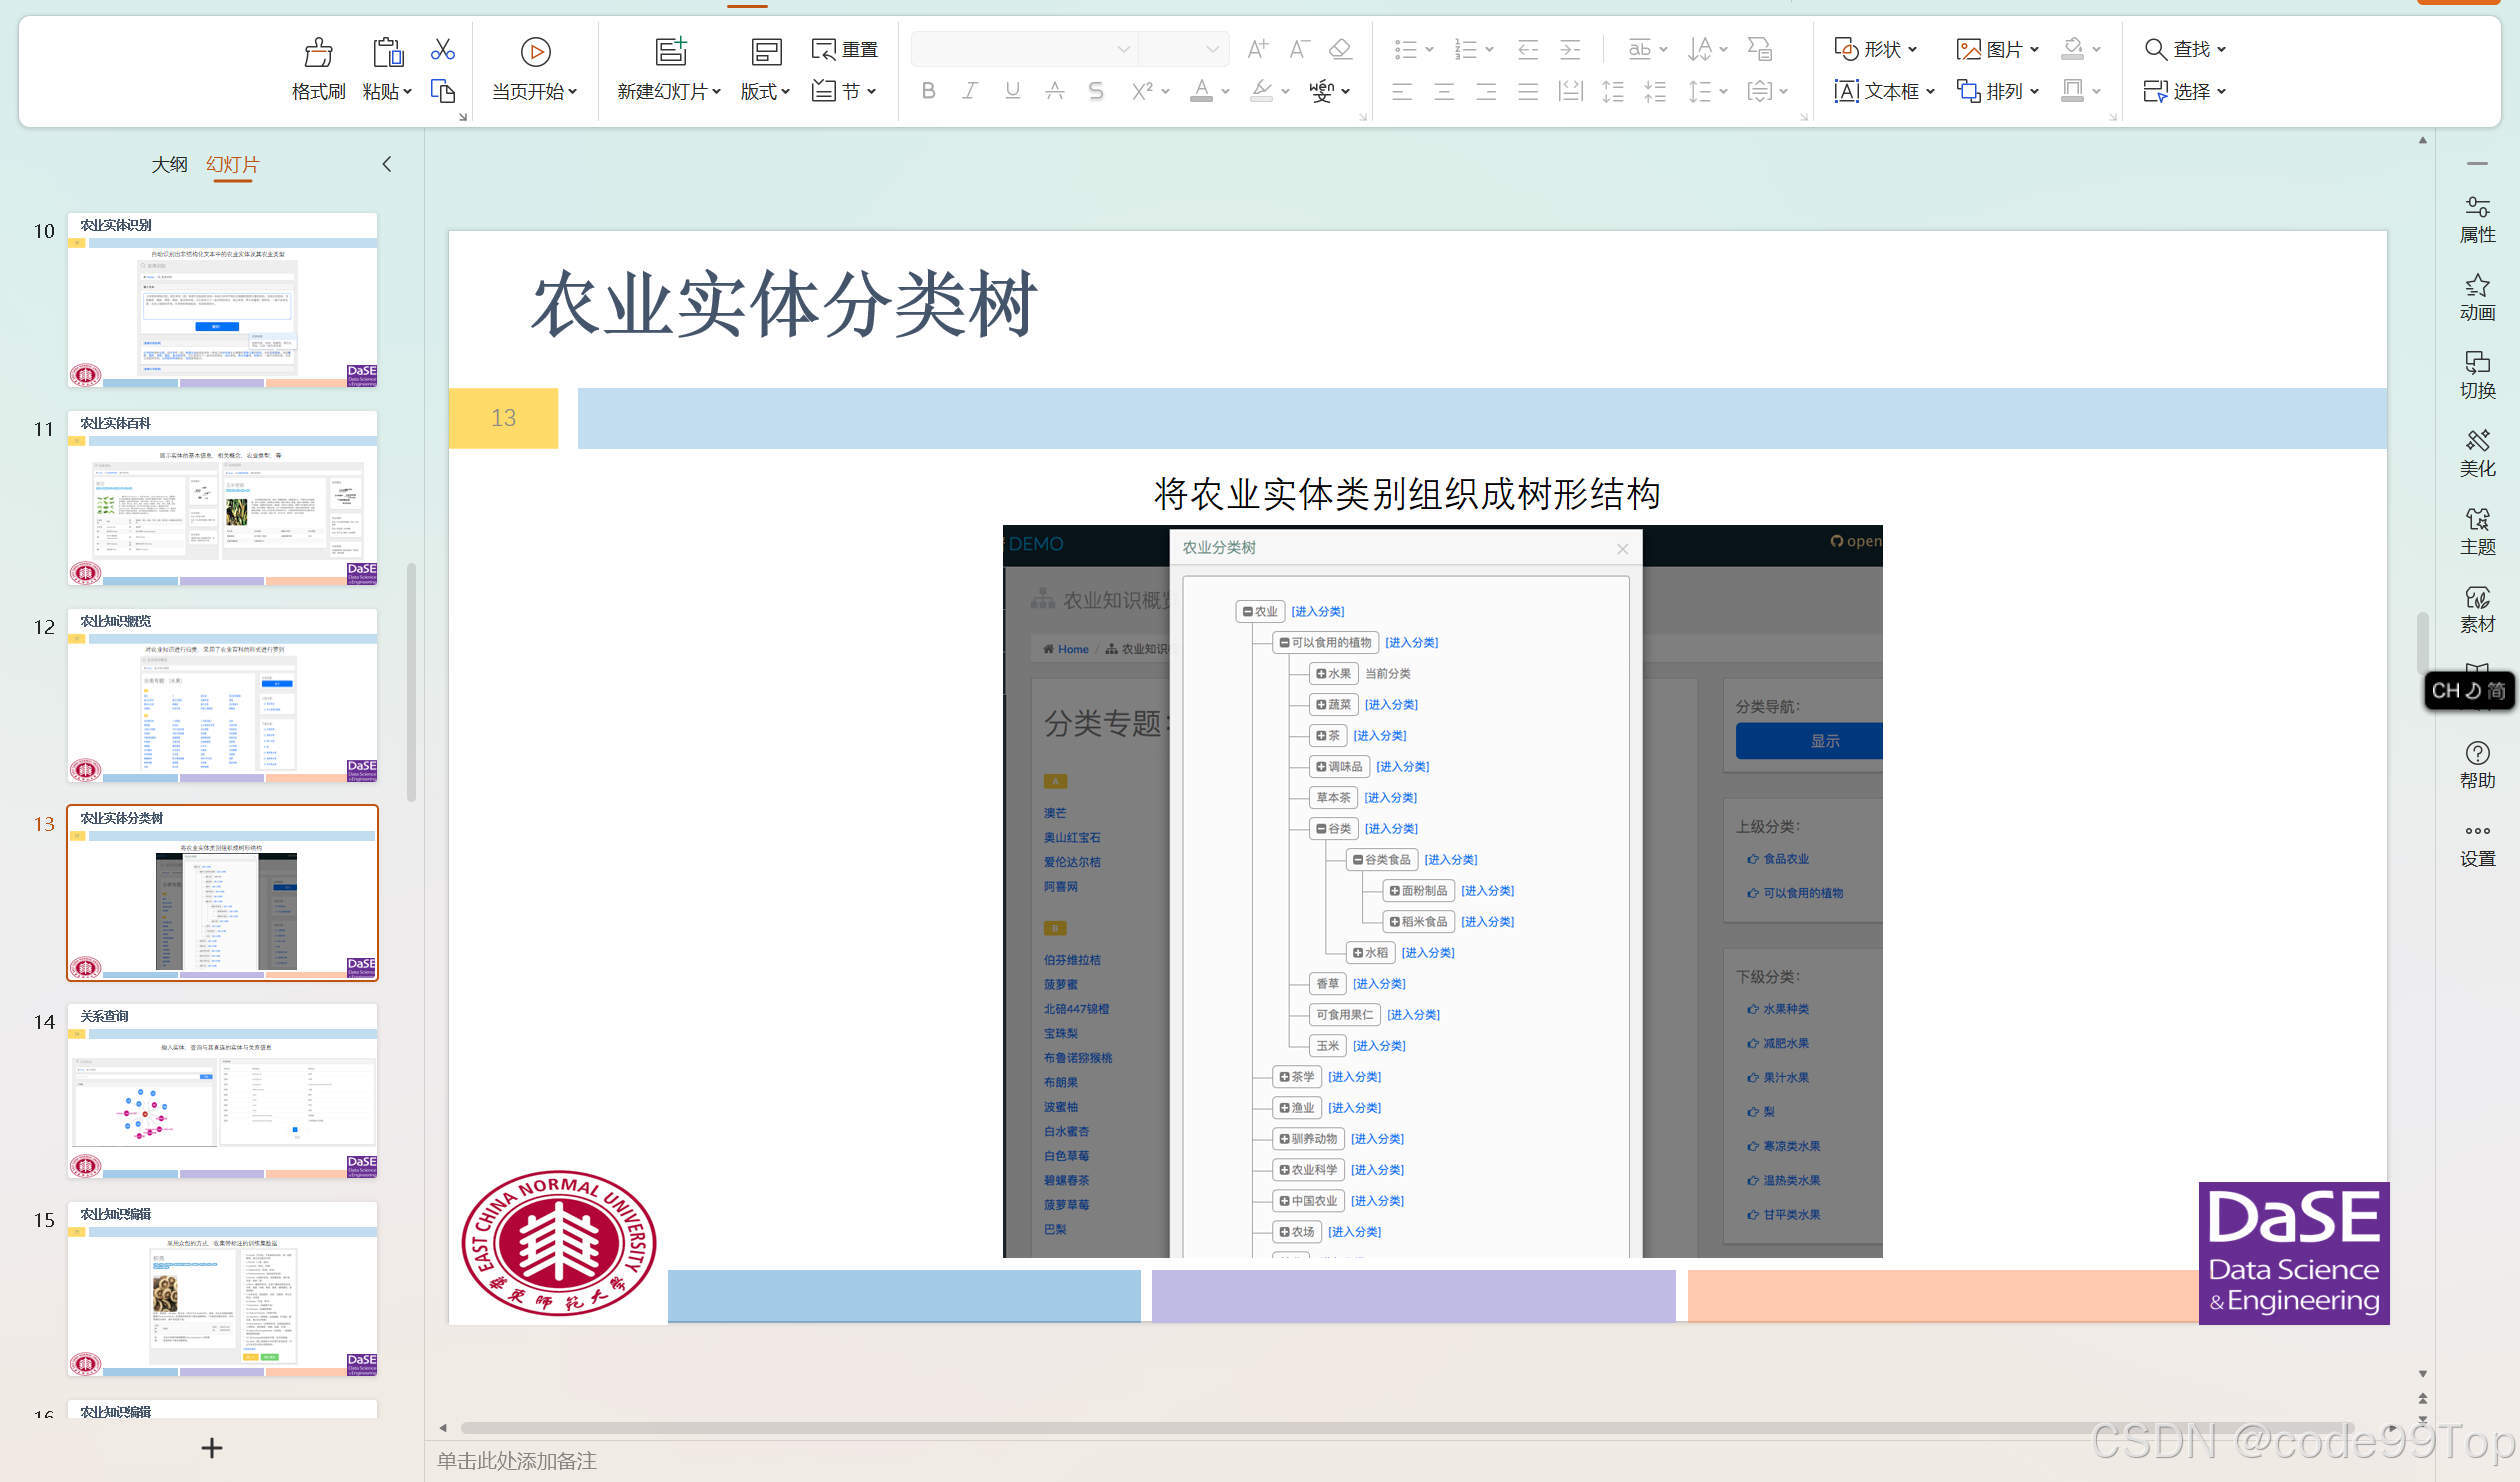
Task: Click the New Slide (新建幻灯片) icon
Action: [x=670, y=52]
